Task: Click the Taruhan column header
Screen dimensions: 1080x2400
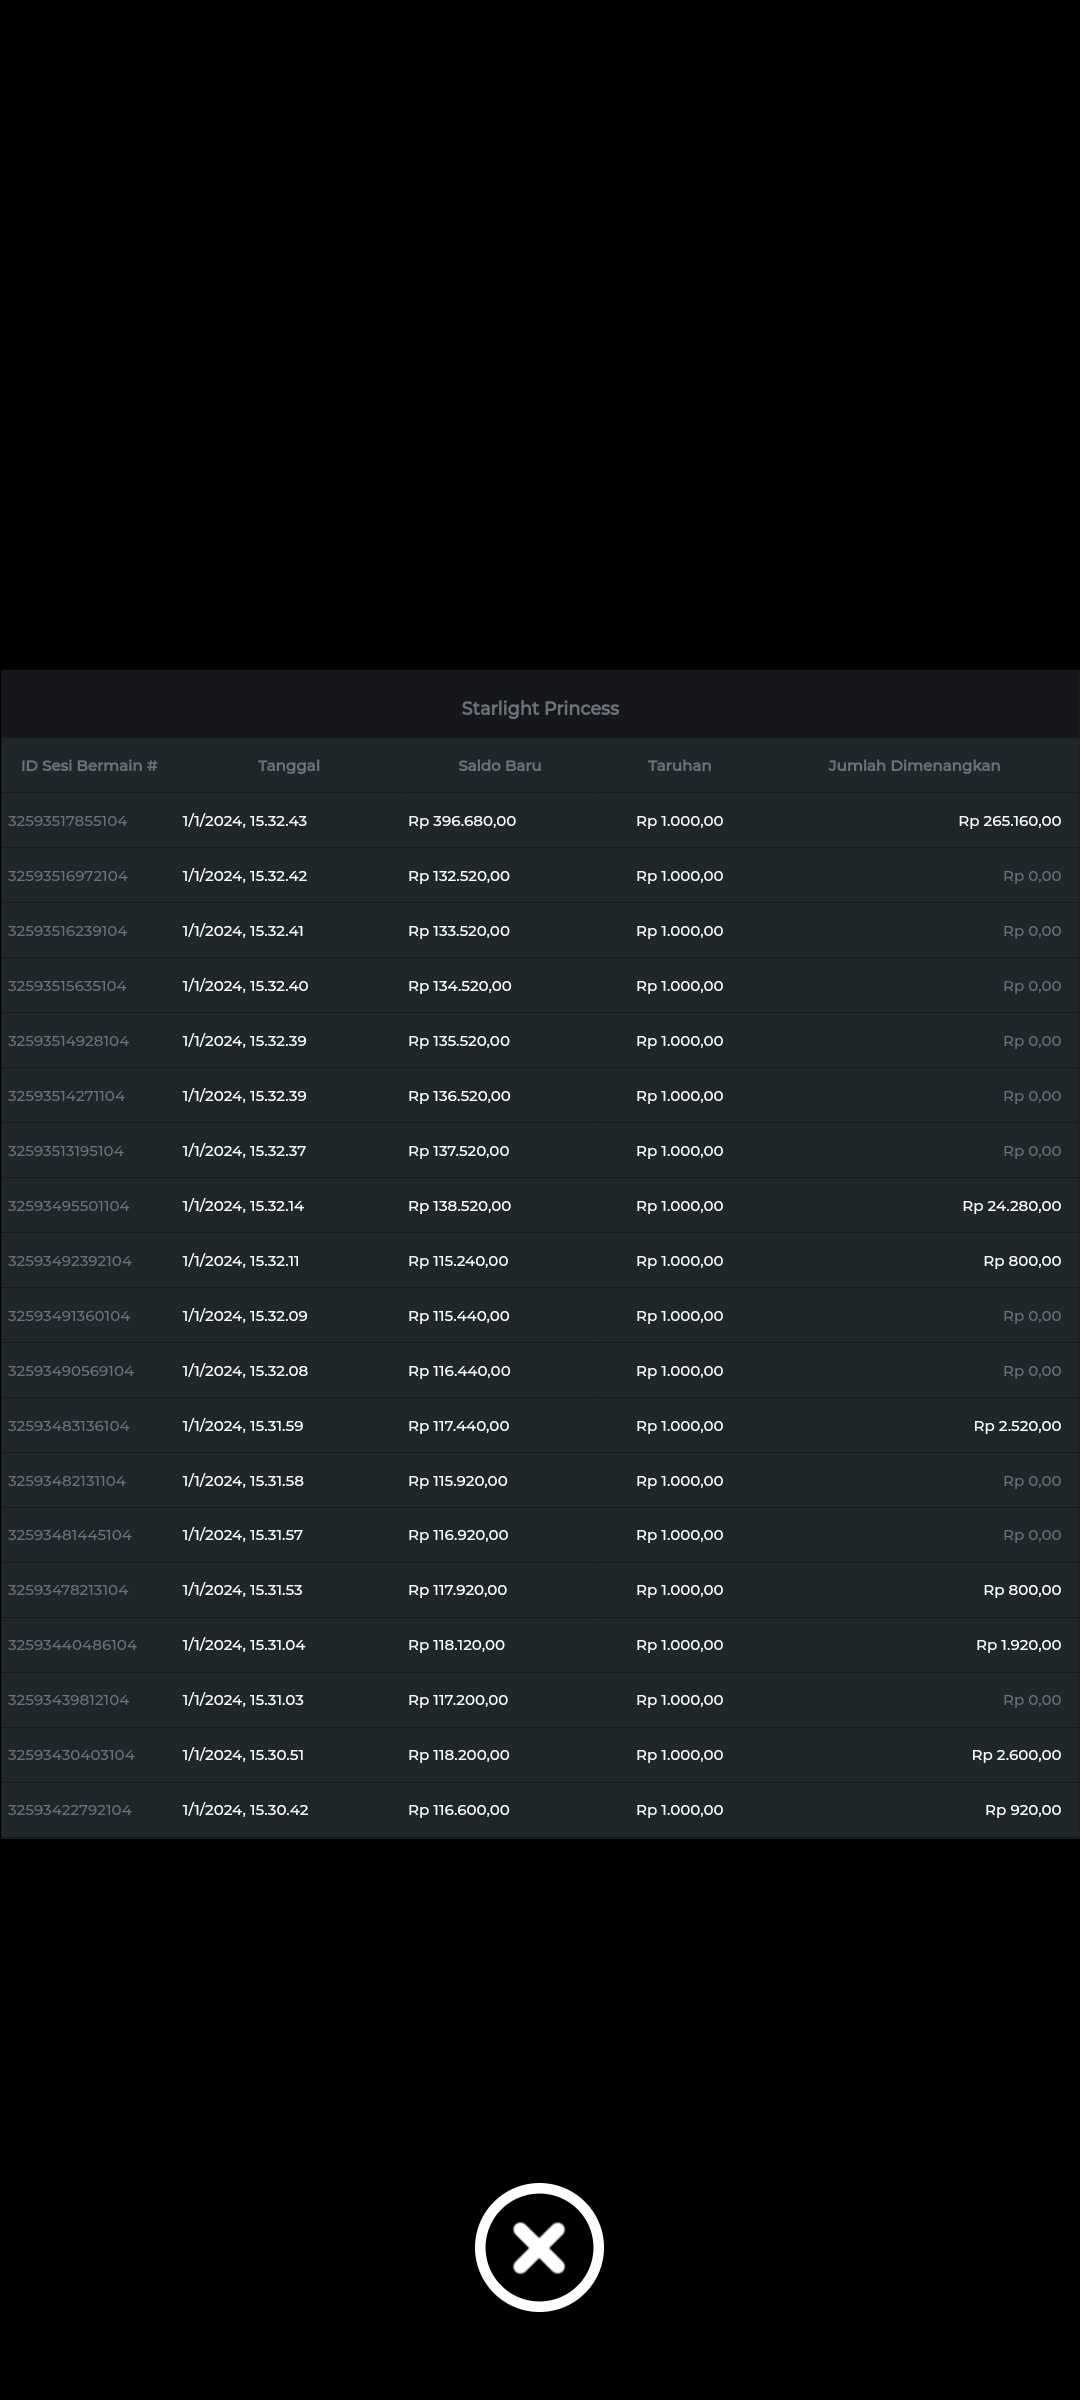Action: point(679,766)
